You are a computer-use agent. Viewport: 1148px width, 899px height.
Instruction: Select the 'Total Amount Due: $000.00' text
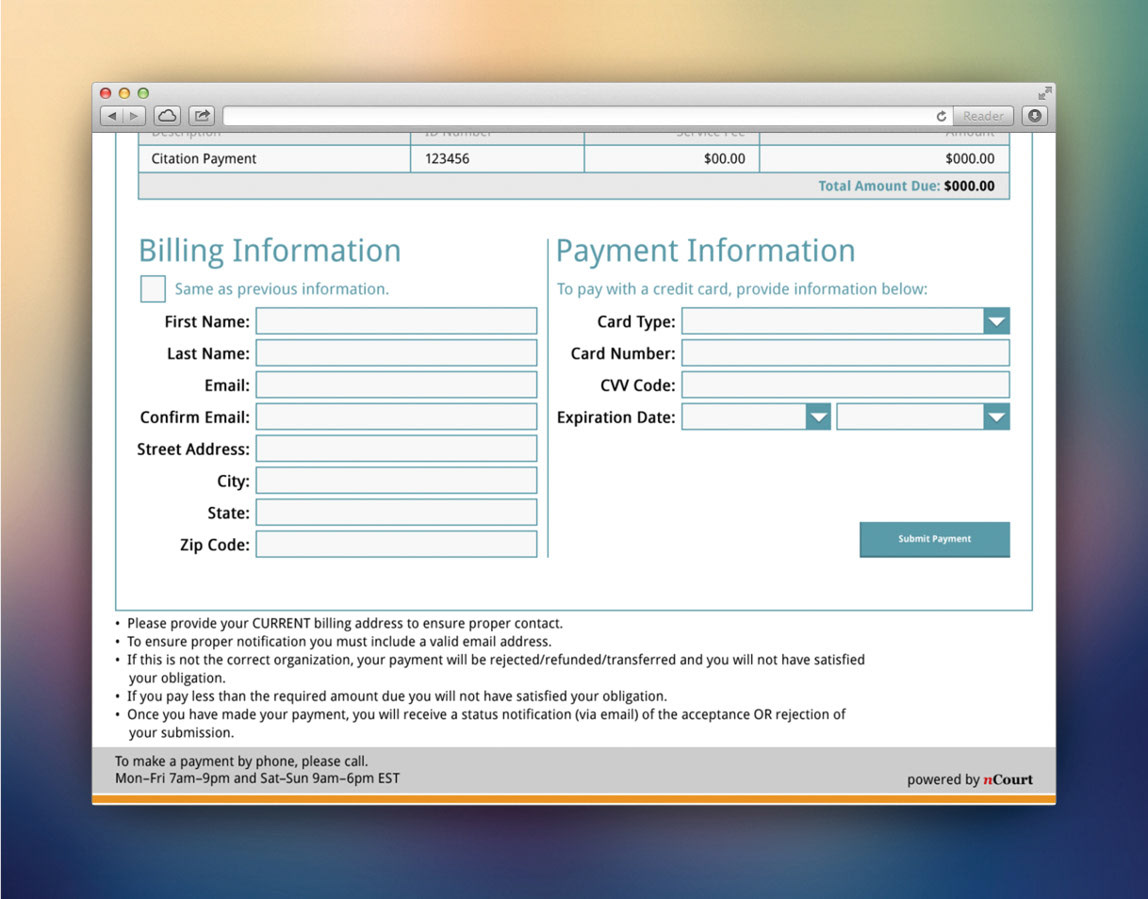click(906, 186)
